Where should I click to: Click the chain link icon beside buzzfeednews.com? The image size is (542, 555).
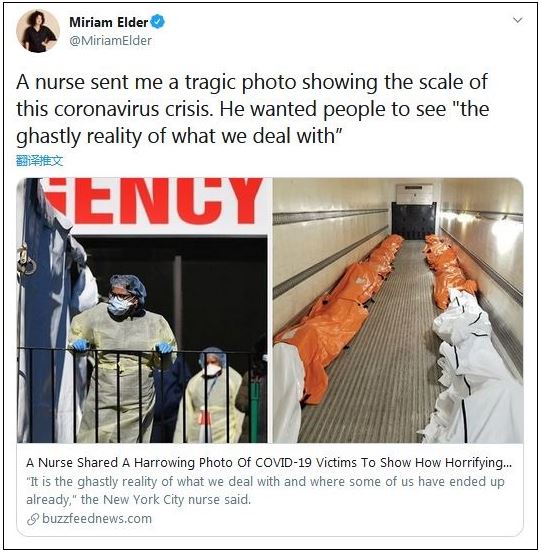[33, 519]
